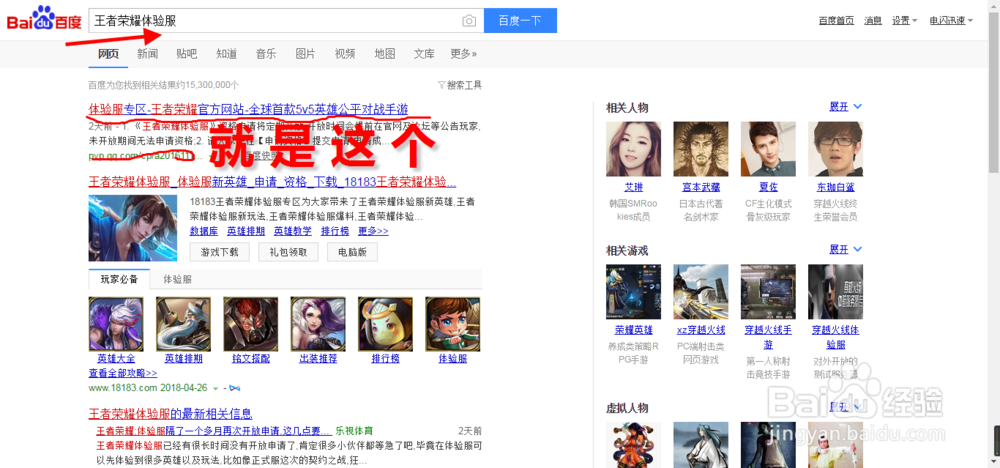Click the Baidu logo
Image resolution: width=1000 pixels, height=468 pixels.
click(45, 19)
